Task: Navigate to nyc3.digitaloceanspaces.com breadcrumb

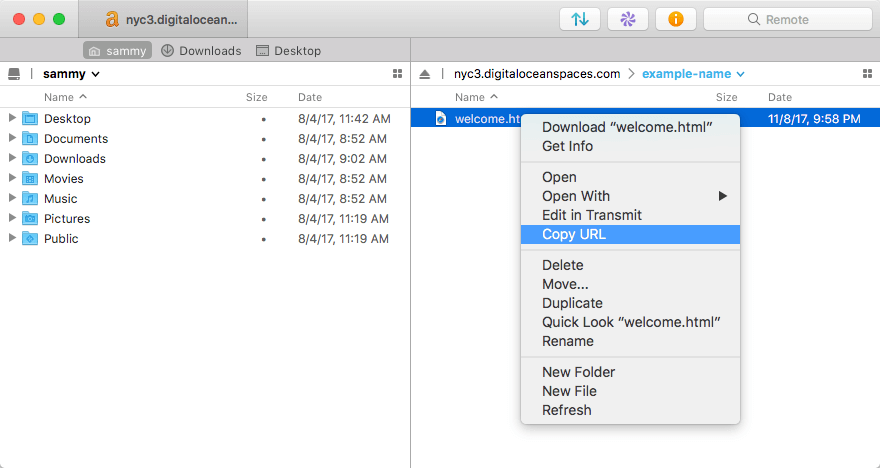Action: point(537,74)
